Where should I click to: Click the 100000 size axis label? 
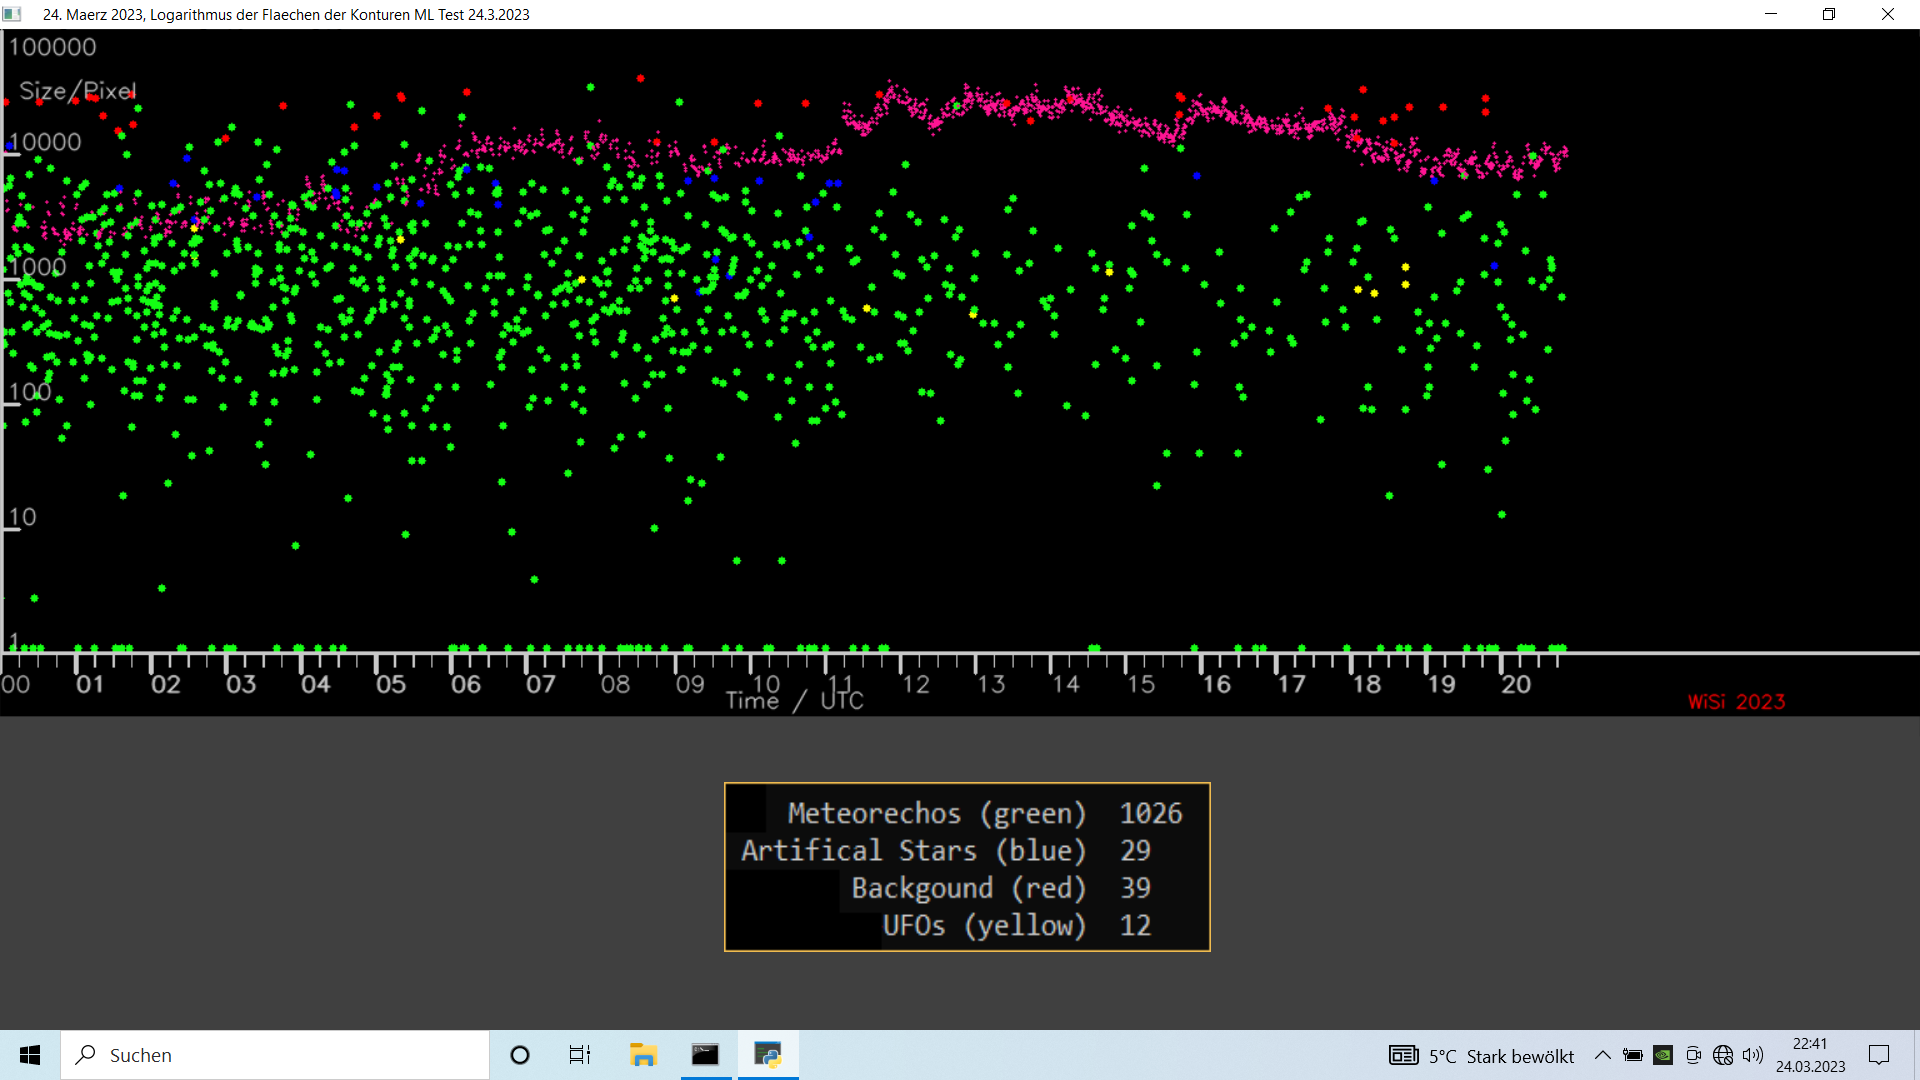pos(53,47)
